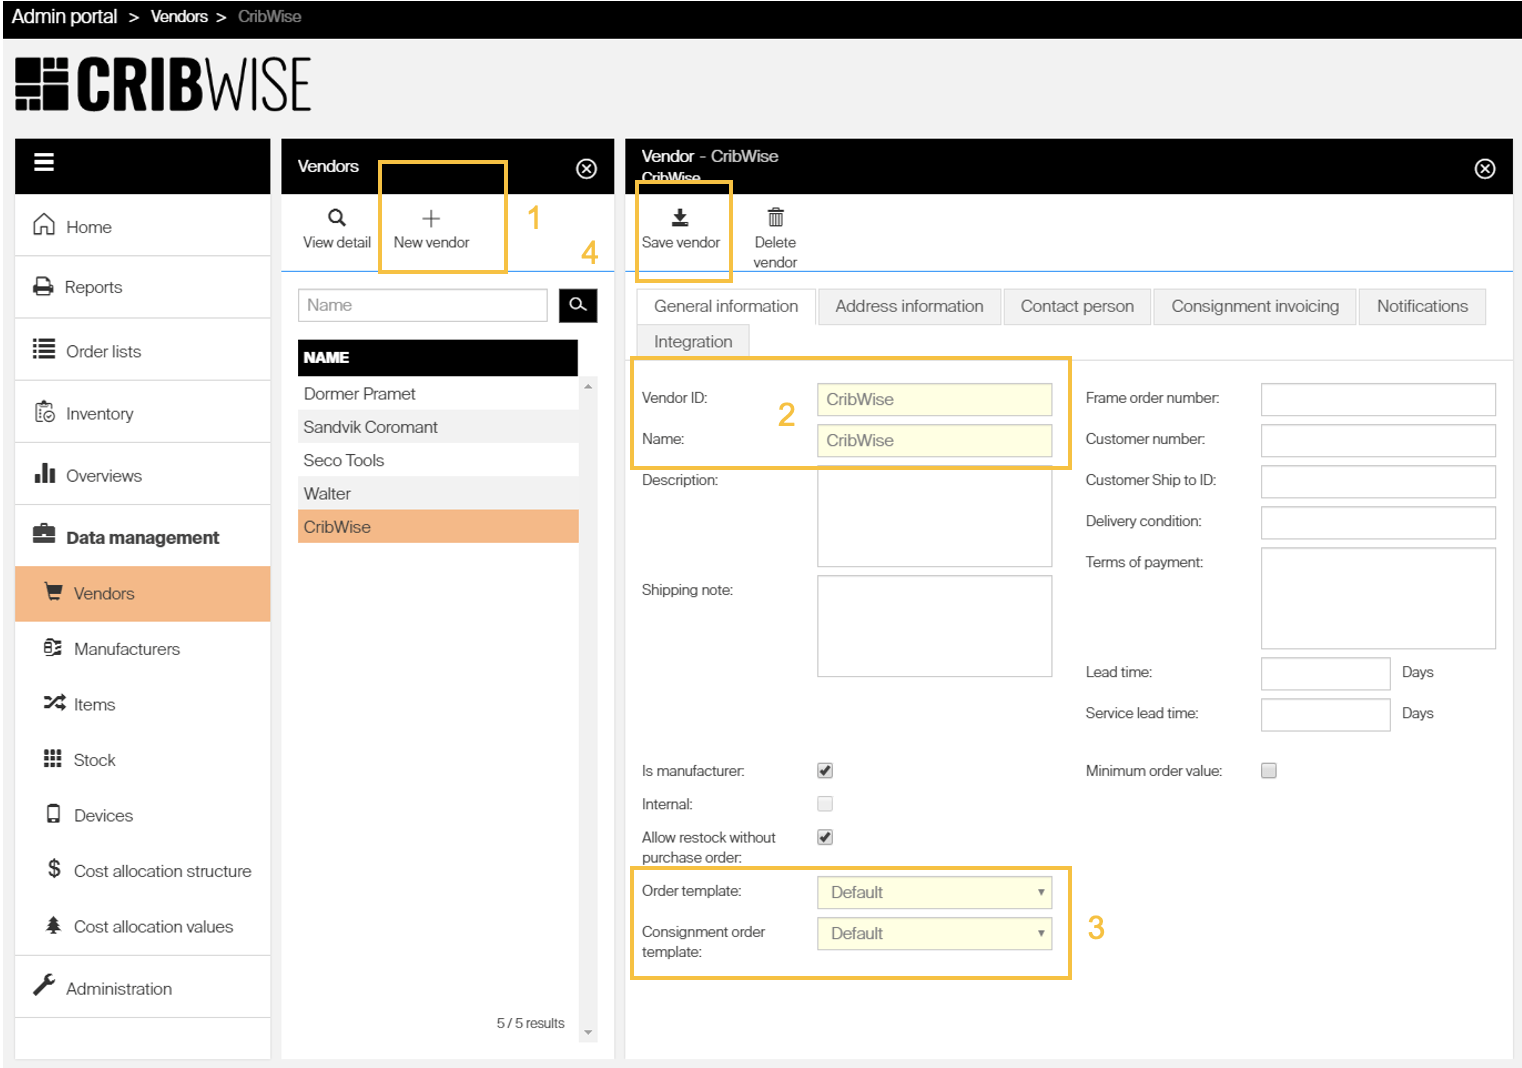Uncheck the Is manufacturer checkbox
This screenshot has width=1522, height=1068.
(825, 771)
